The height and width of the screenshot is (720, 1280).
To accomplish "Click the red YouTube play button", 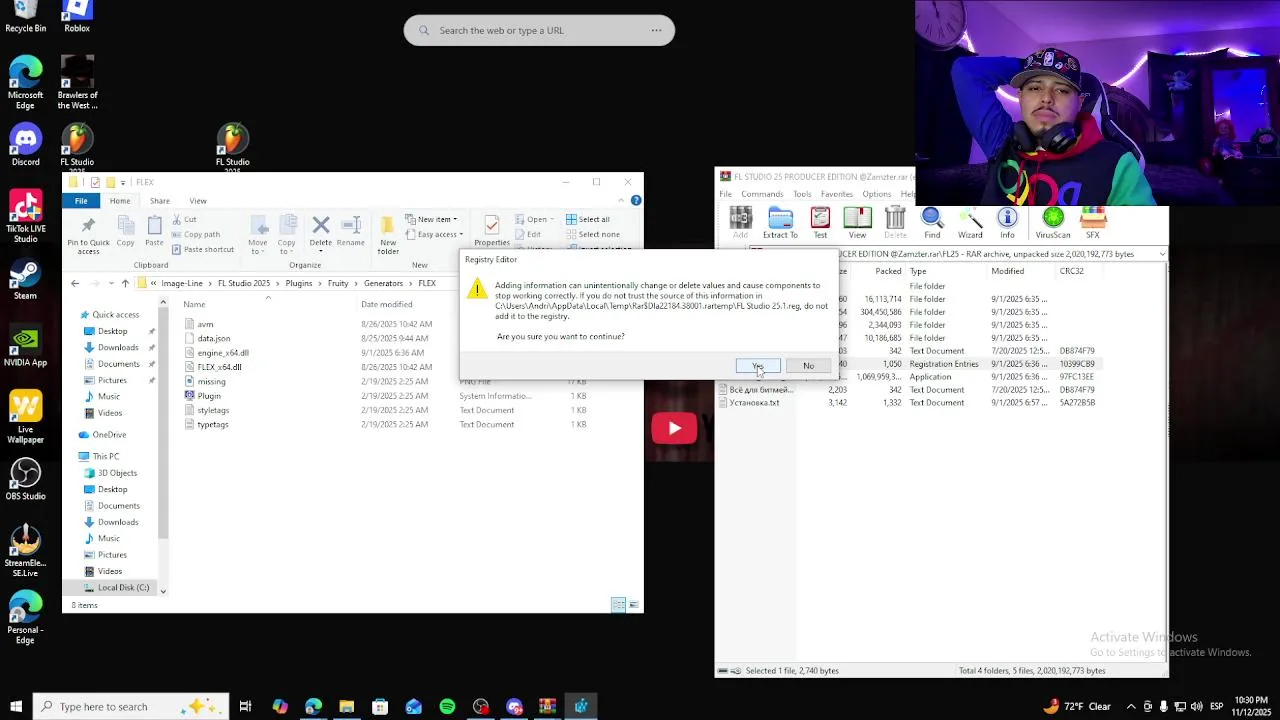I will tap(674, 428).
